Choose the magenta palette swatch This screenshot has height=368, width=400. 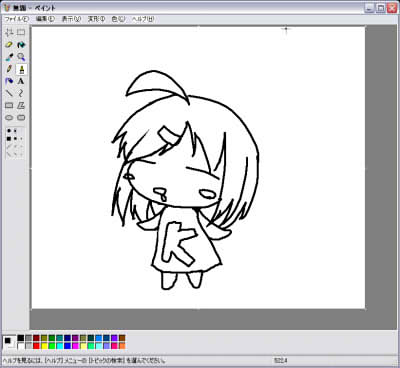75,346
